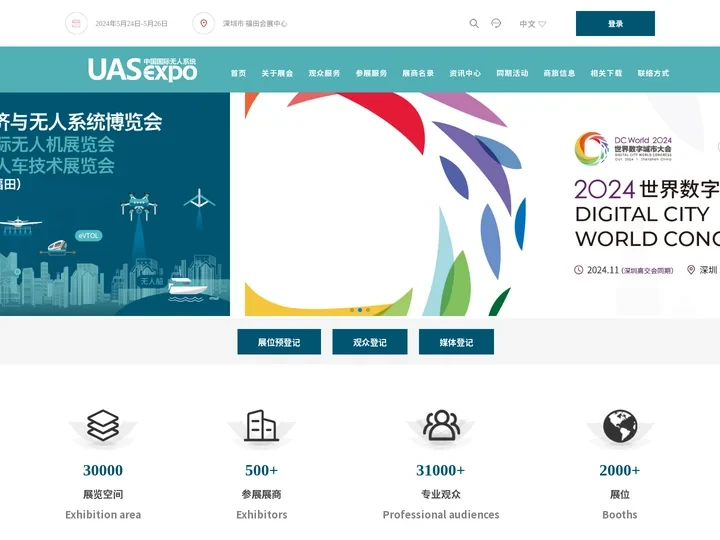Click the 专业观众 label
Viewport: 720px width, 540px height.
[441, 494]
